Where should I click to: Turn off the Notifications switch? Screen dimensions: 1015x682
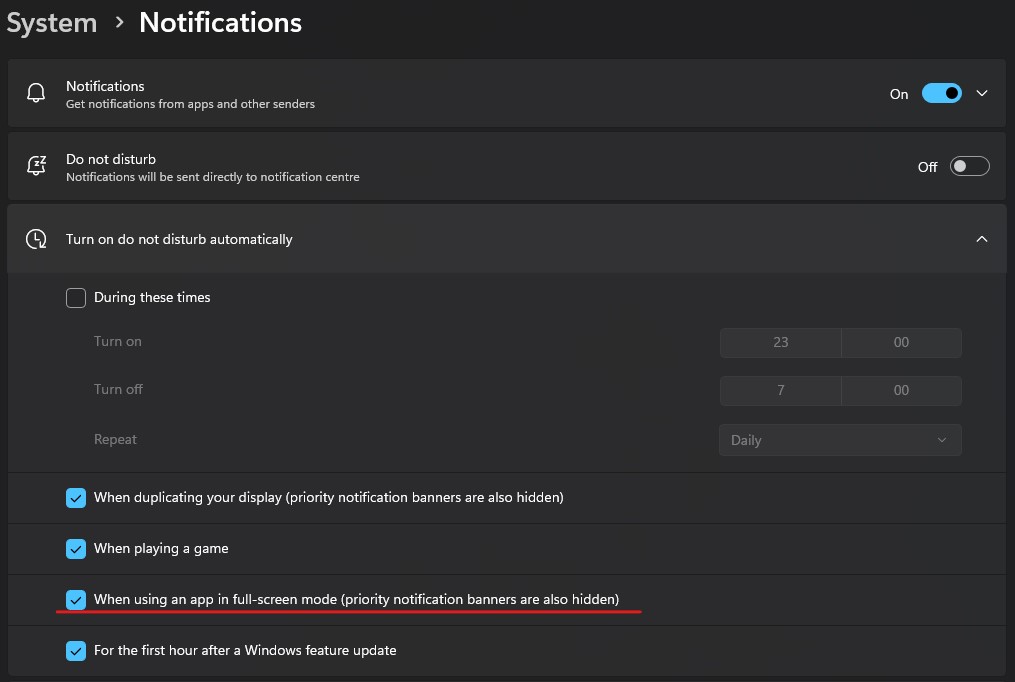tap(941, 92)
